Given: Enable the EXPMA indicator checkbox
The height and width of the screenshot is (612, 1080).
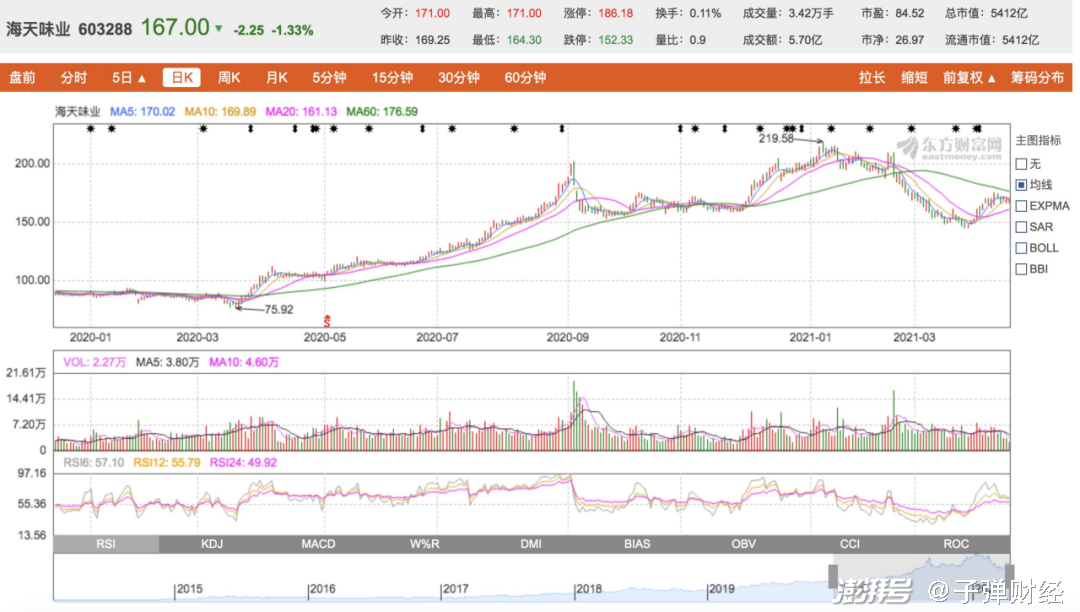Looking at the screenshot, I should point(1021,206).
